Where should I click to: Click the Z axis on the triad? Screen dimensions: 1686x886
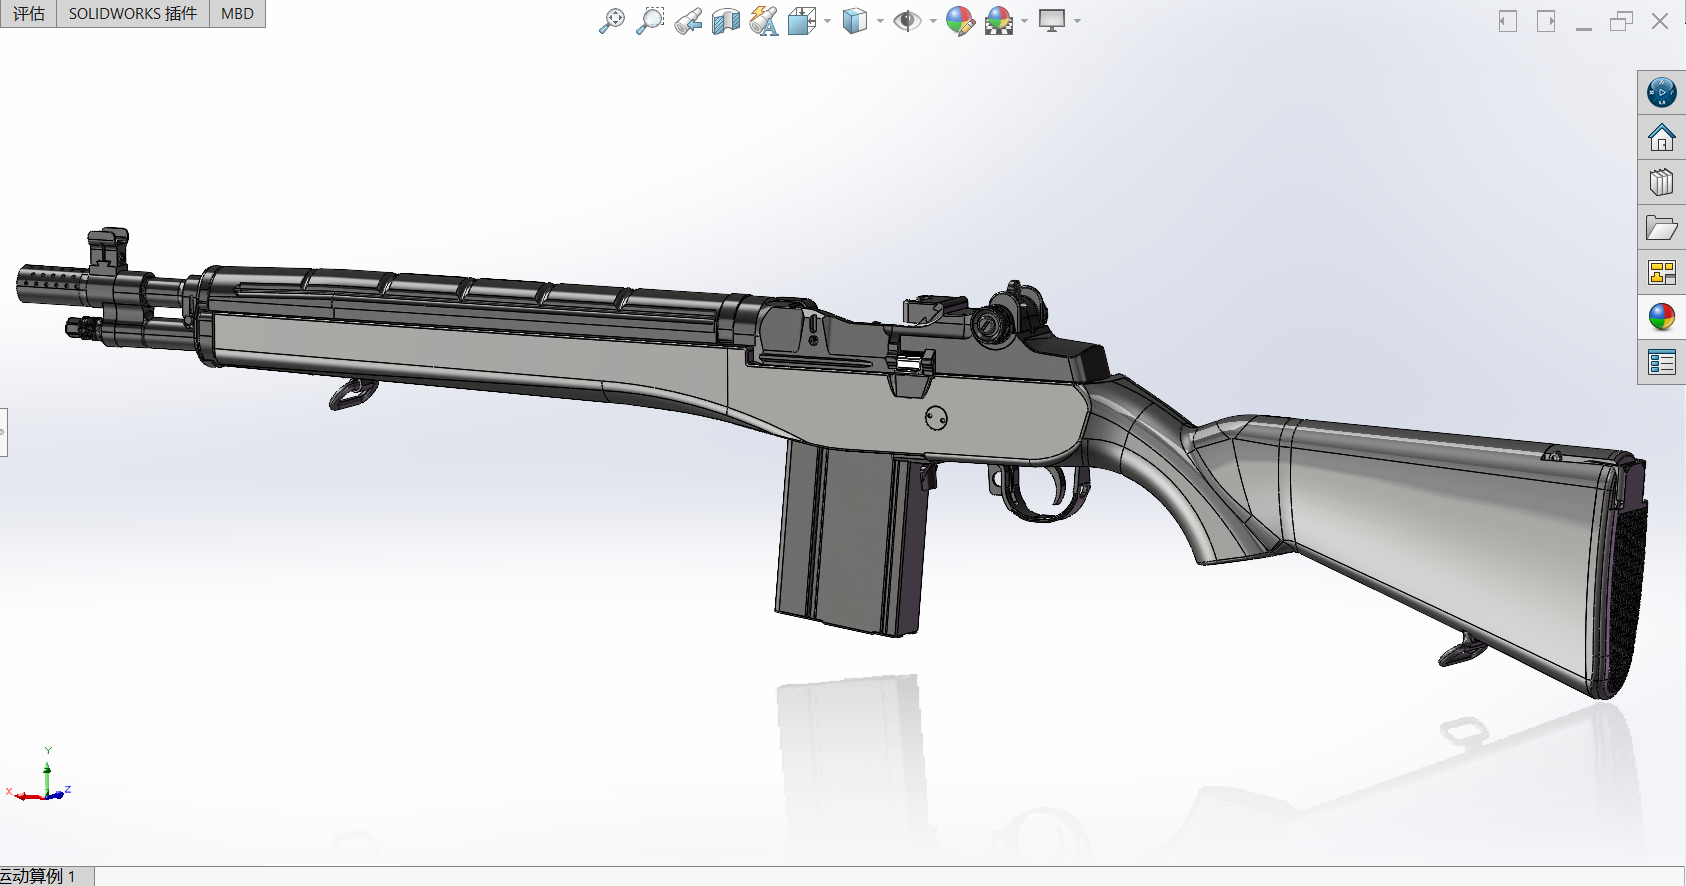pyautogui.click(x=60, y=793)
